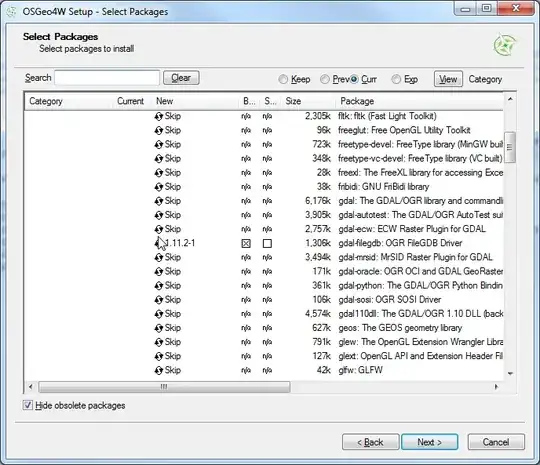
Task: Select the Prev radio option
Action: pos(325,79)
